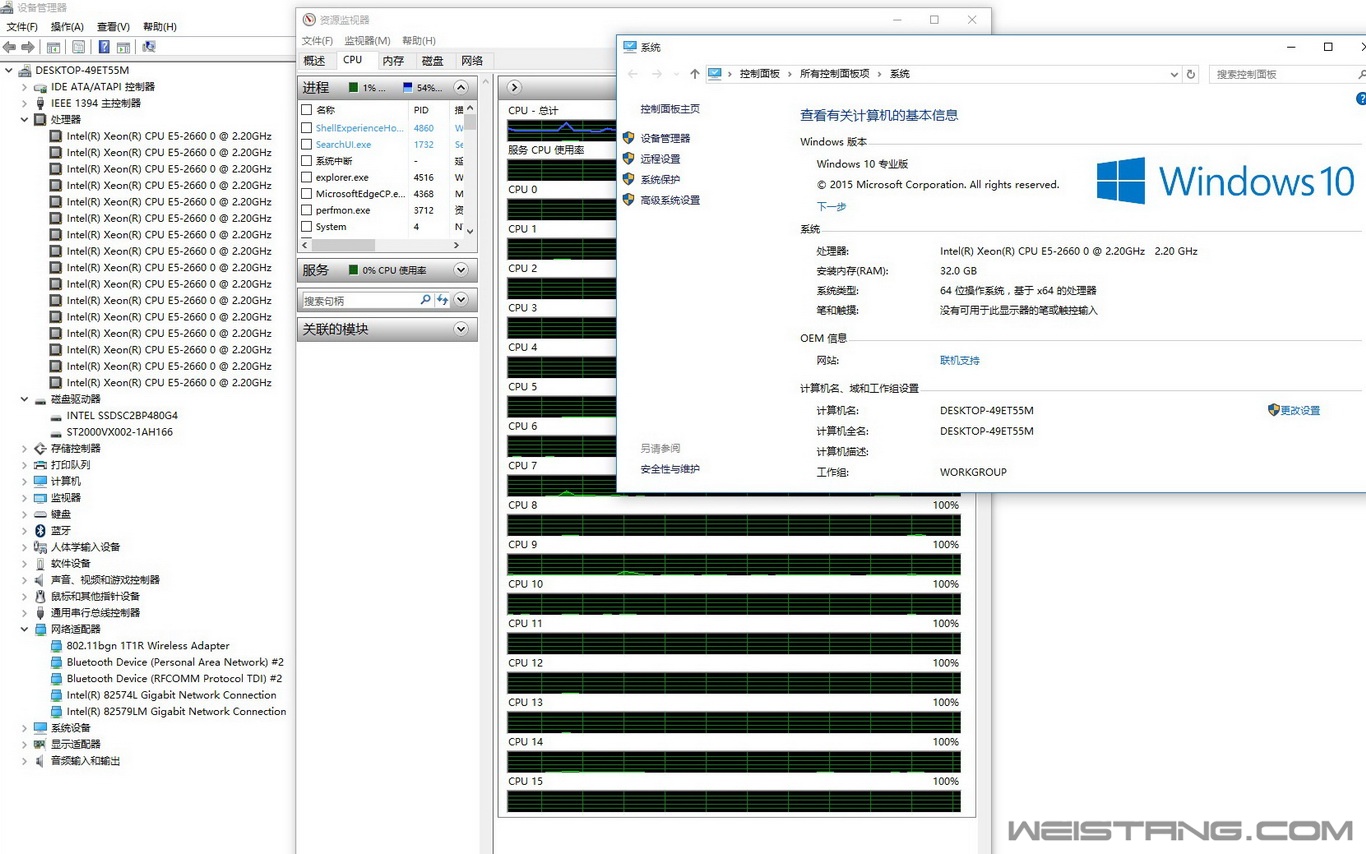The height and width of the screenshot is (854, 1366).
Task: Open the 安全性和维护 link
Action: (671, 469)
